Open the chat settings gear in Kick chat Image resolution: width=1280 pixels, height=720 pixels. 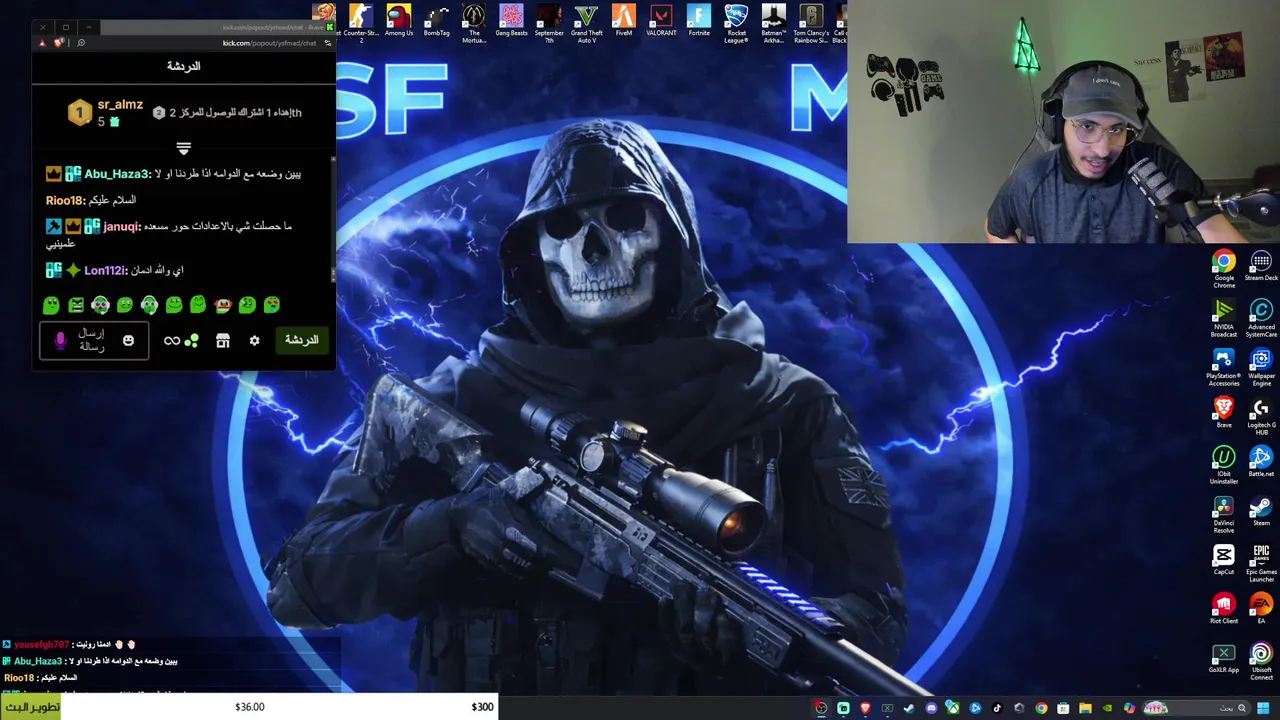point(254,341)
